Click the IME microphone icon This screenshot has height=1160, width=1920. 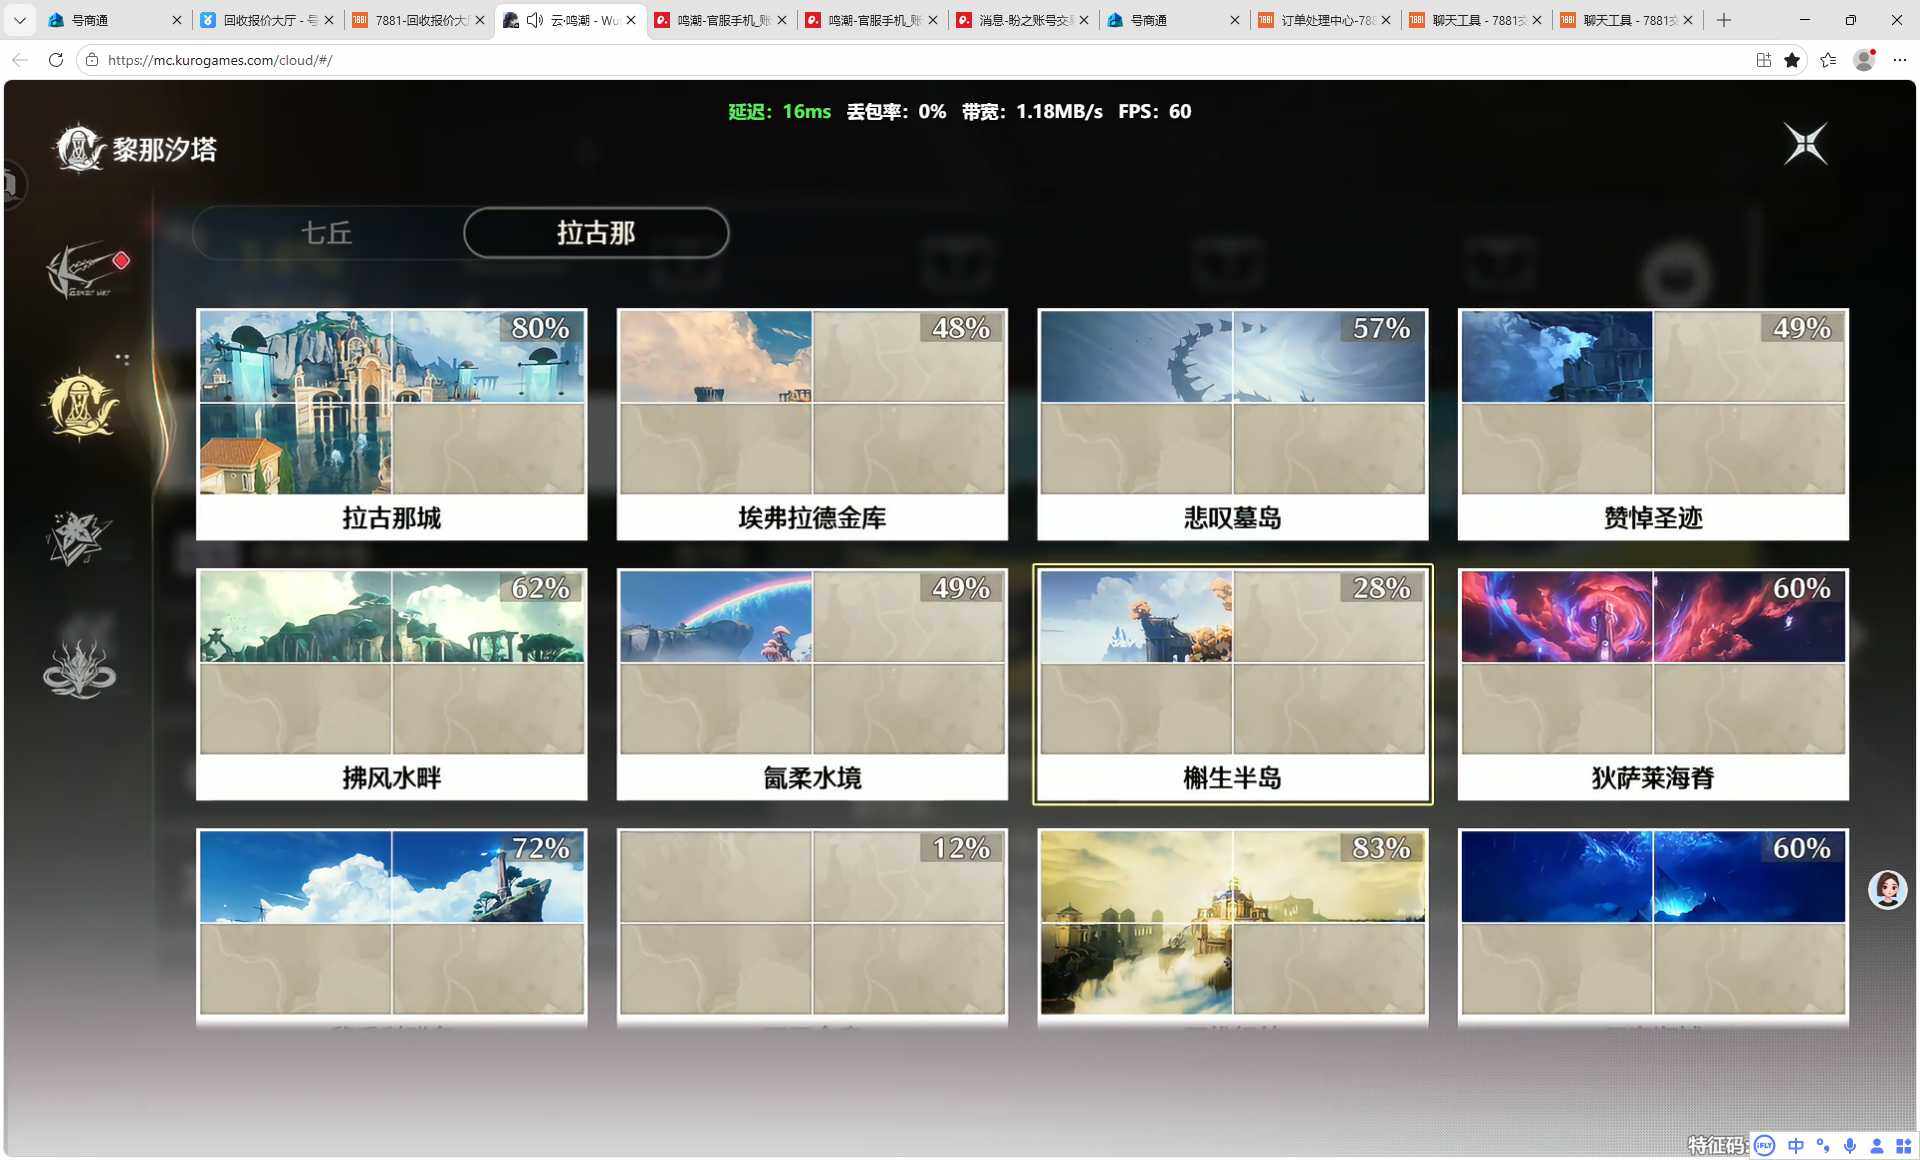(1849, 1146)
